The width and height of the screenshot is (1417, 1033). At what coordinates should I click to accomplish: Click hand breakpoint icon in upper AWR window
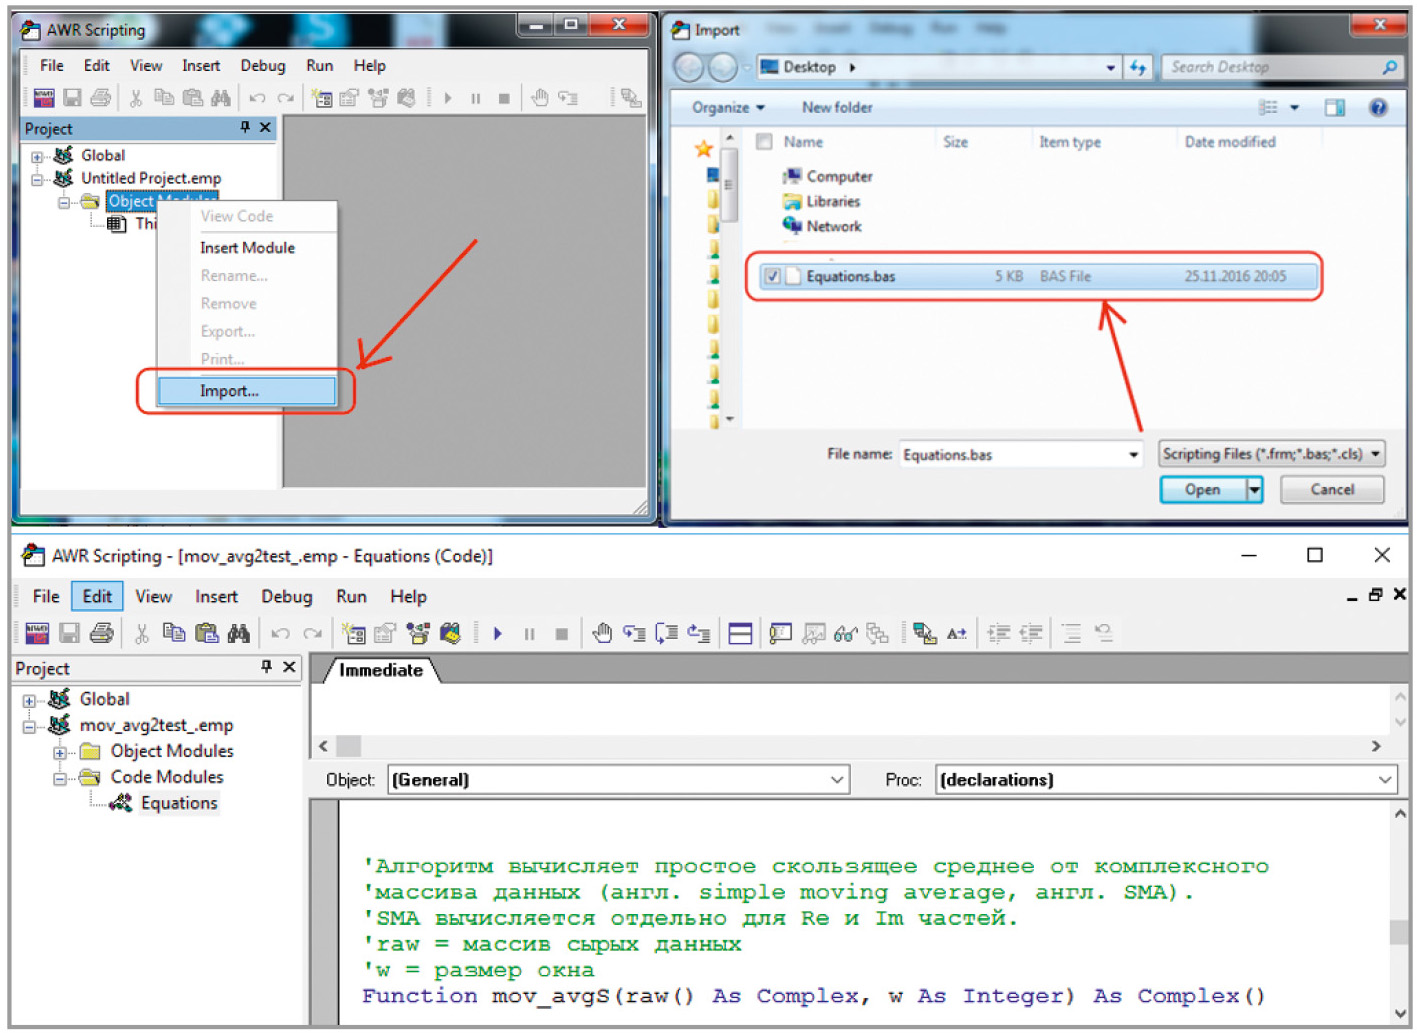[x=540, y=97]
